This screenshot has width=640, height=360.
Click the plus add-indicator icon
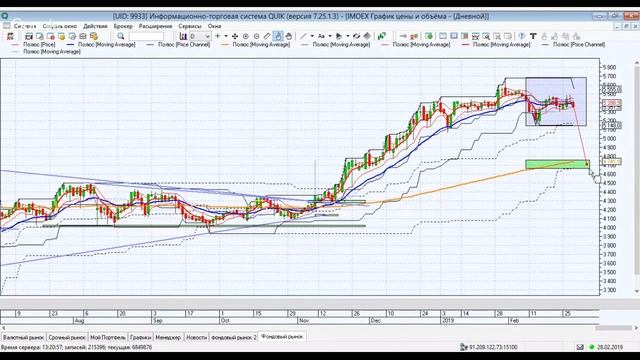218,36
